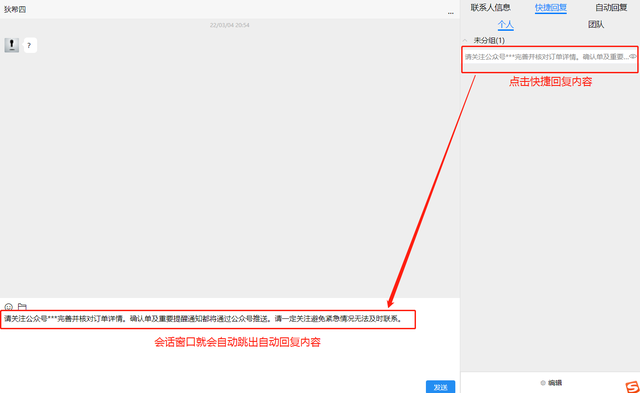Click the Sogou input method icon

click(x=632, y=387)
